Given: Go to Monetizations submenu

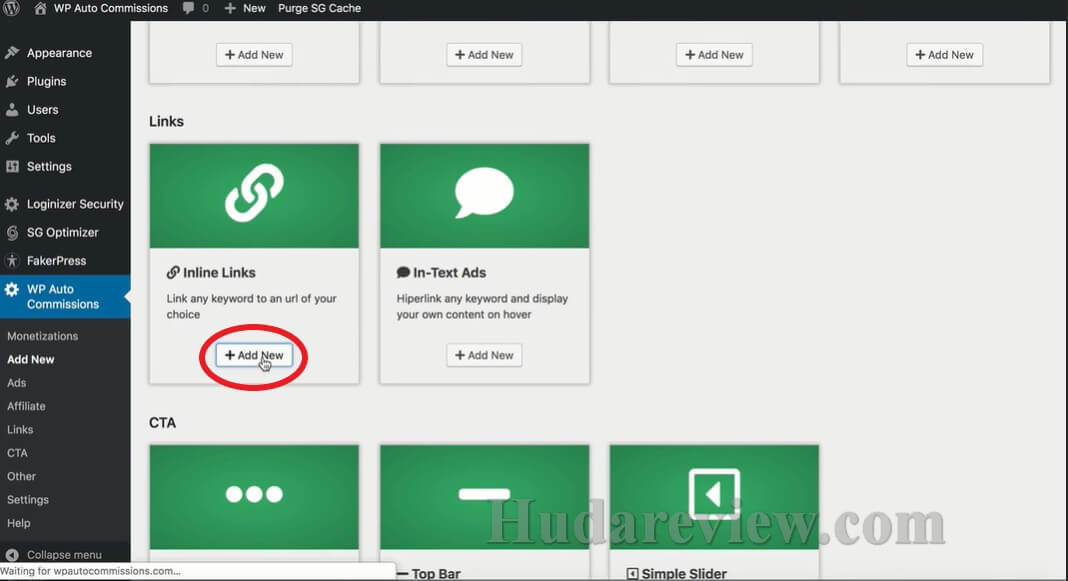Looking at the screenshot, I should pos(42,336).
